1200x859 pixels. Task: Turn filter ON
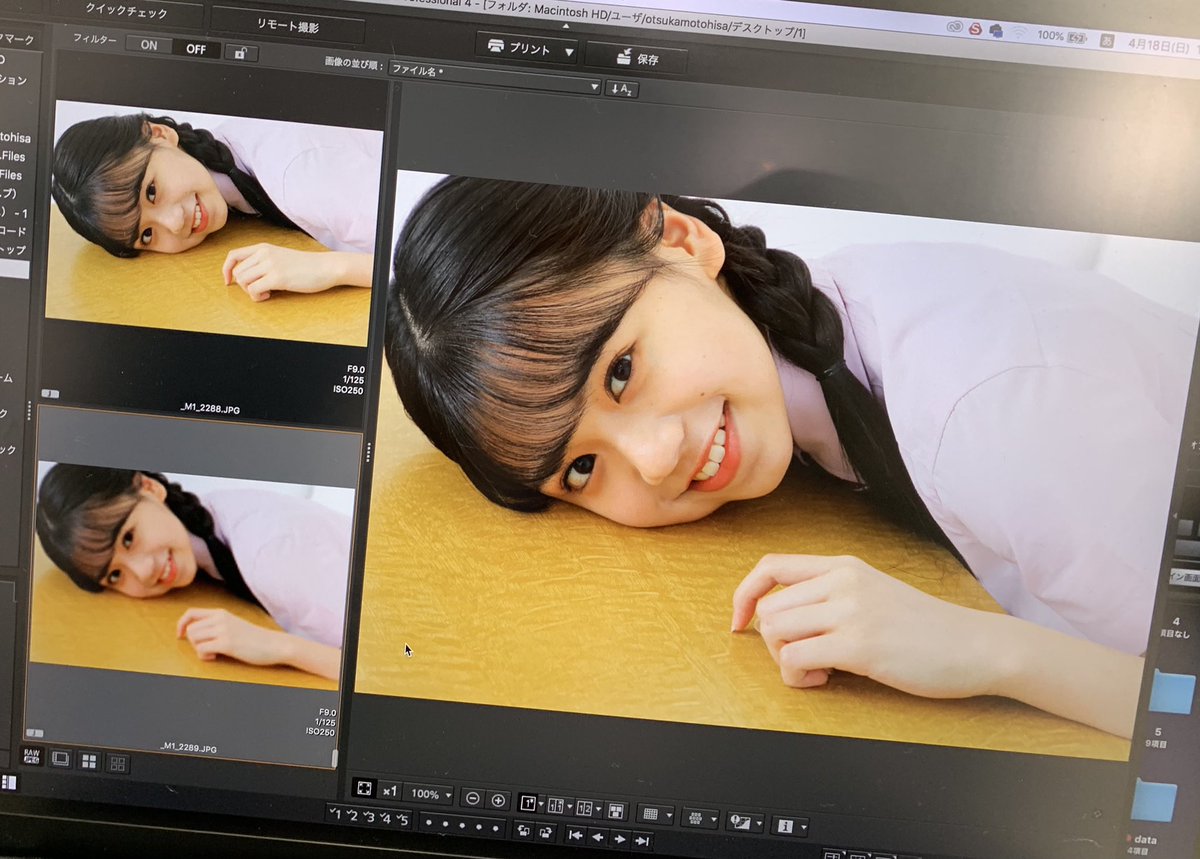149,46
